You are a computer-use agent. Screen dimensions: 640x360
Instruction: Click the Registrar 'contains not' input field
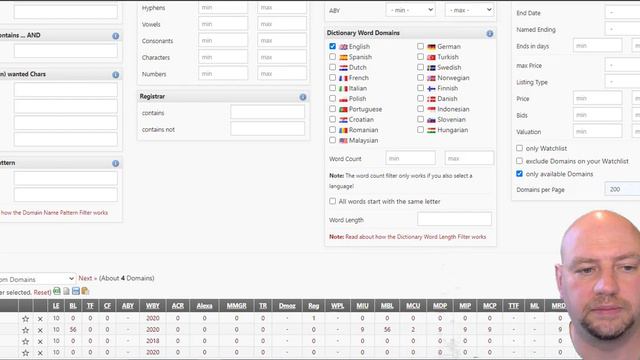tap(267, 129)
